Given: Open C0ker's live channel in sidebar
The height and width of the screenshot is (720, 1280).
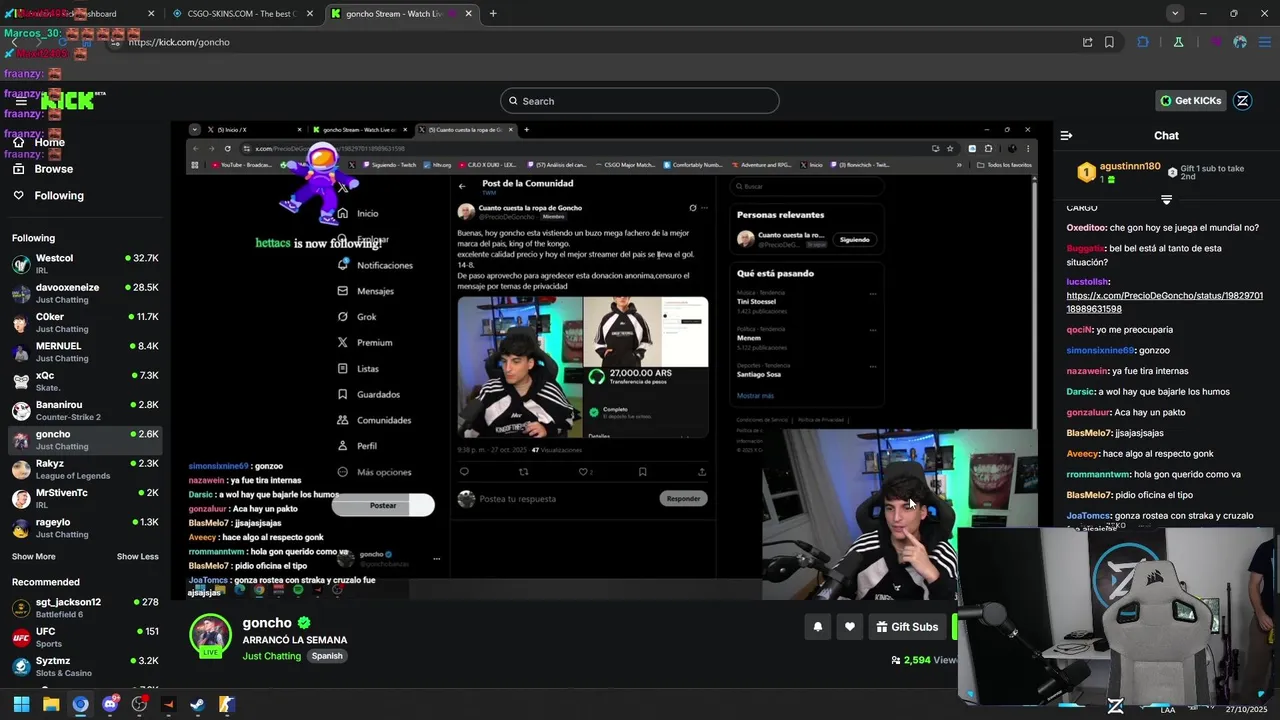Looking at the screenshot, I should tap(84, 322).
